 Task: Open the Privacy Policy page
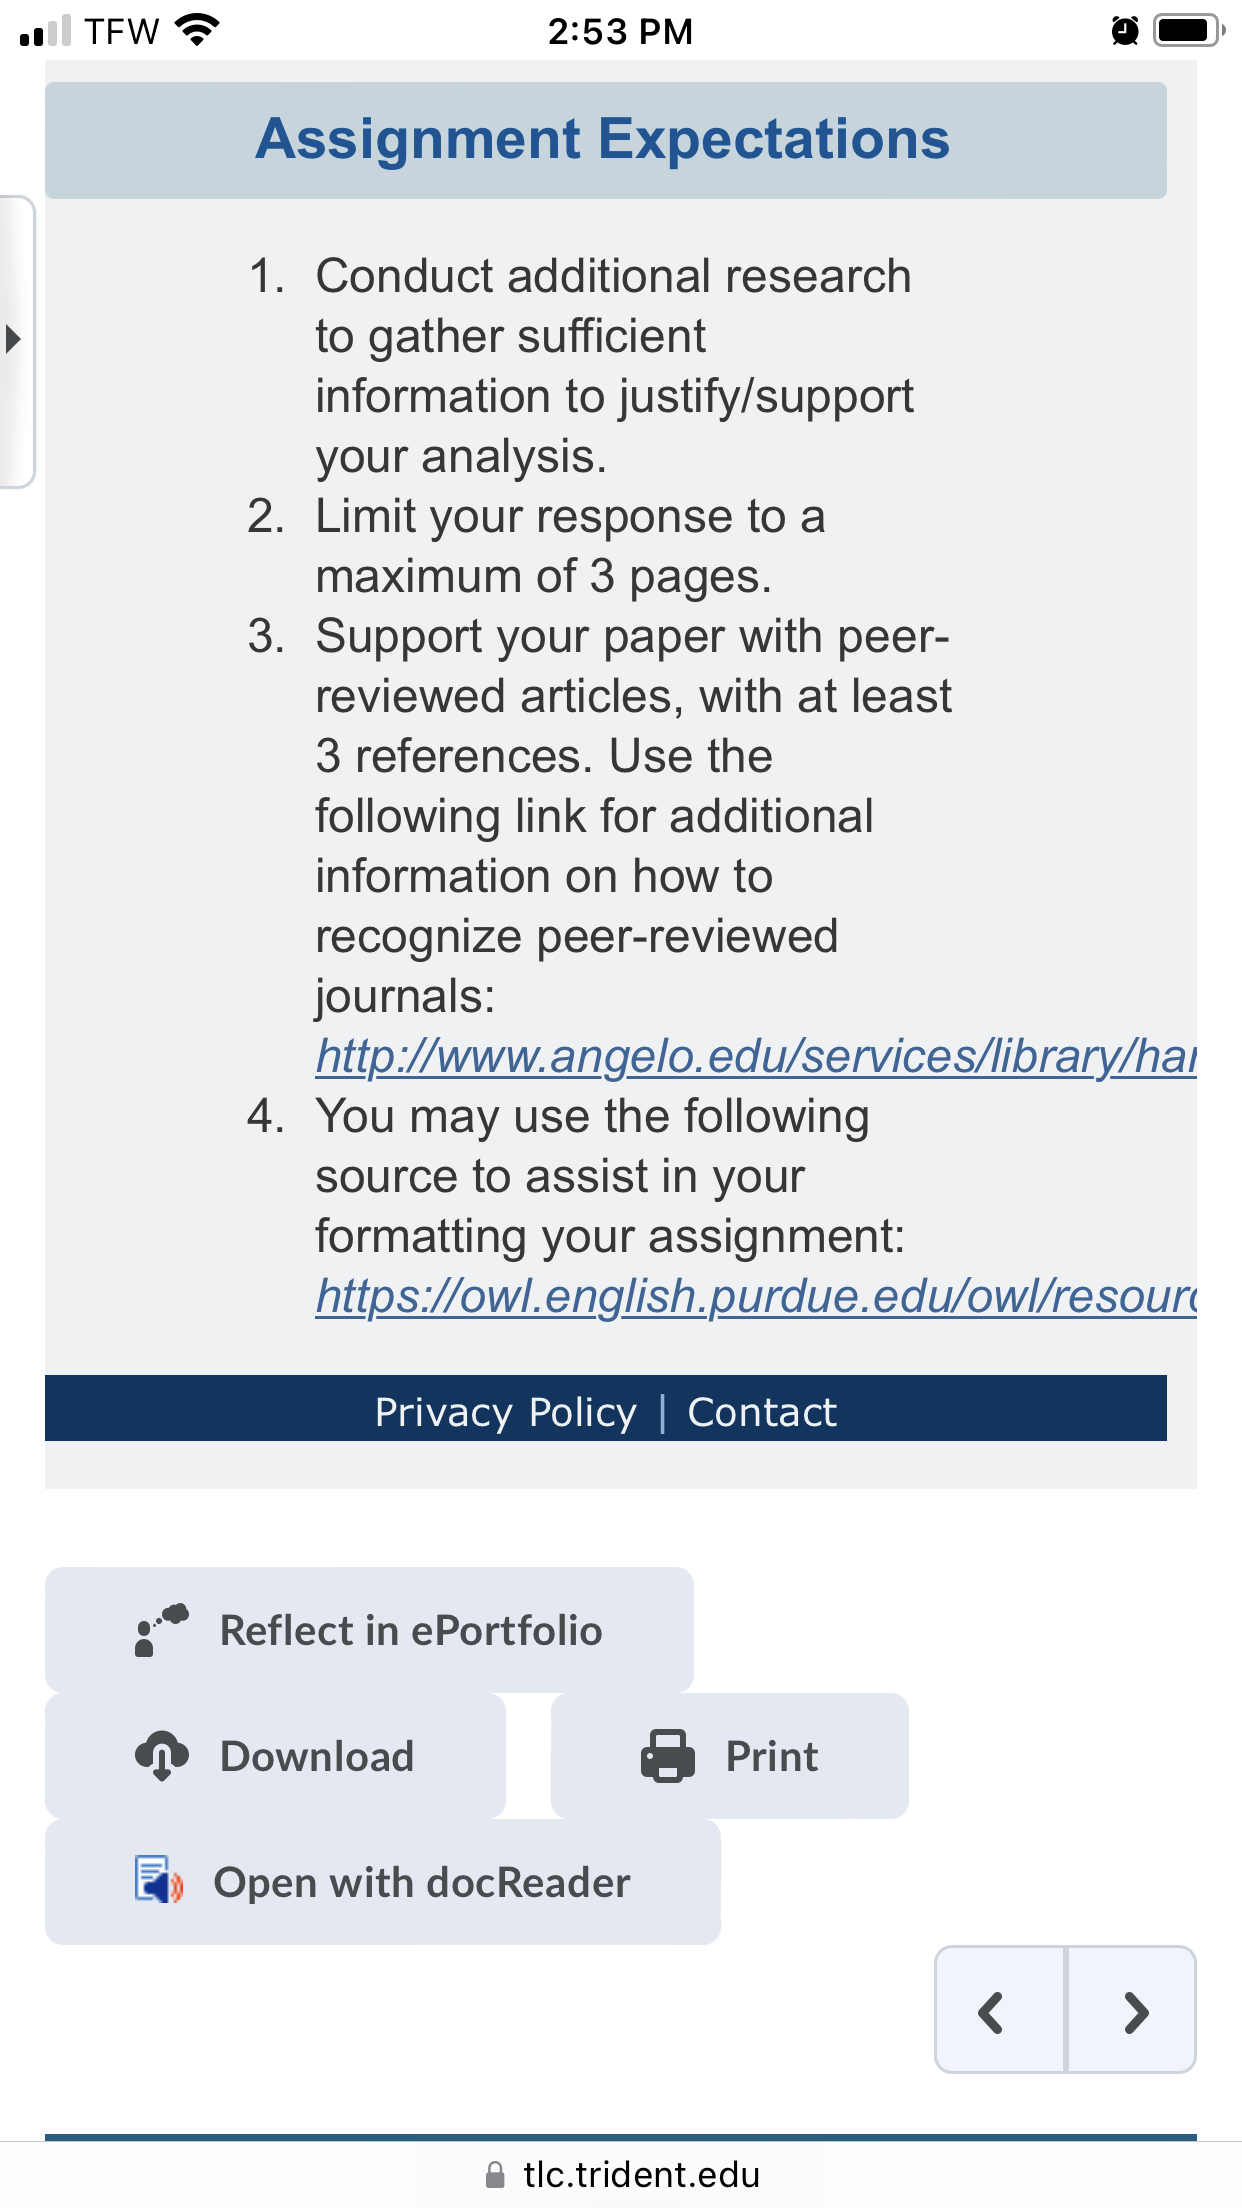click(505, 1412)
